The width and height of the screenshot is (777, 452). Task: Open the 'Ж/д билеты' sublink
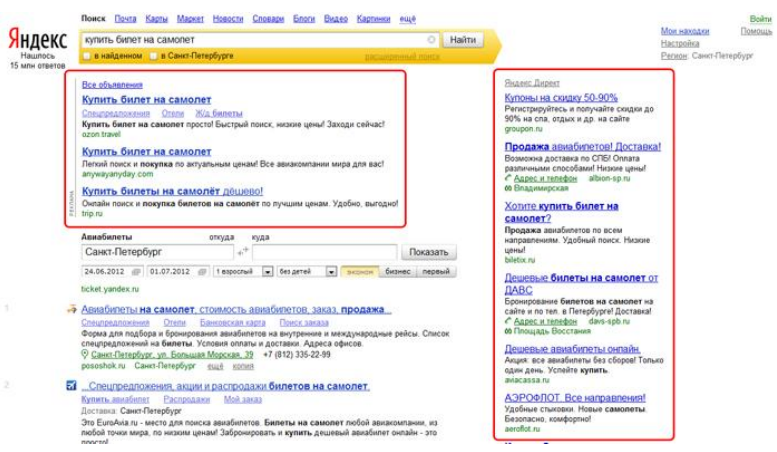click(219, 113)
